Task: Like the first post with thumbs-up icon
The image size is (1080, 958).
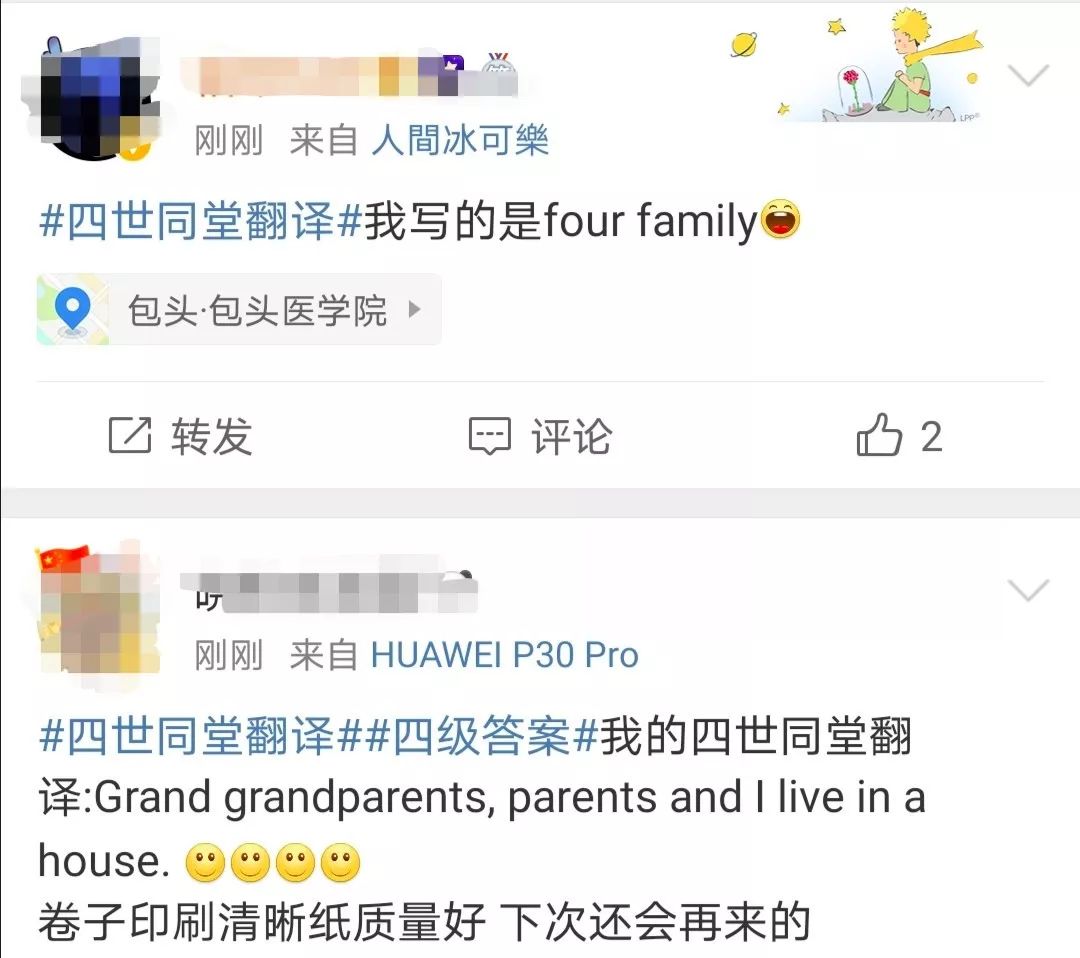Action: (879, 435)
